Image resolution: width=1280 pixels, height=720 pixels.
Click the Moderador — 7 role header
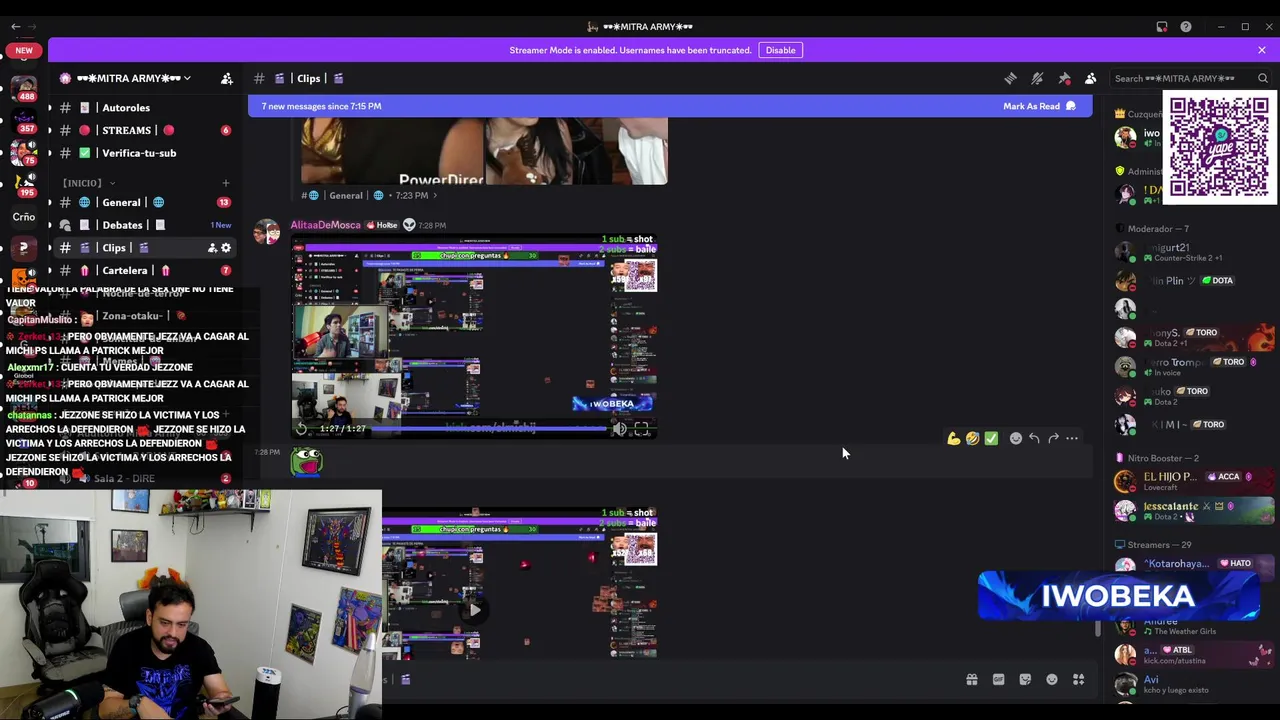tap(1158, 229)
